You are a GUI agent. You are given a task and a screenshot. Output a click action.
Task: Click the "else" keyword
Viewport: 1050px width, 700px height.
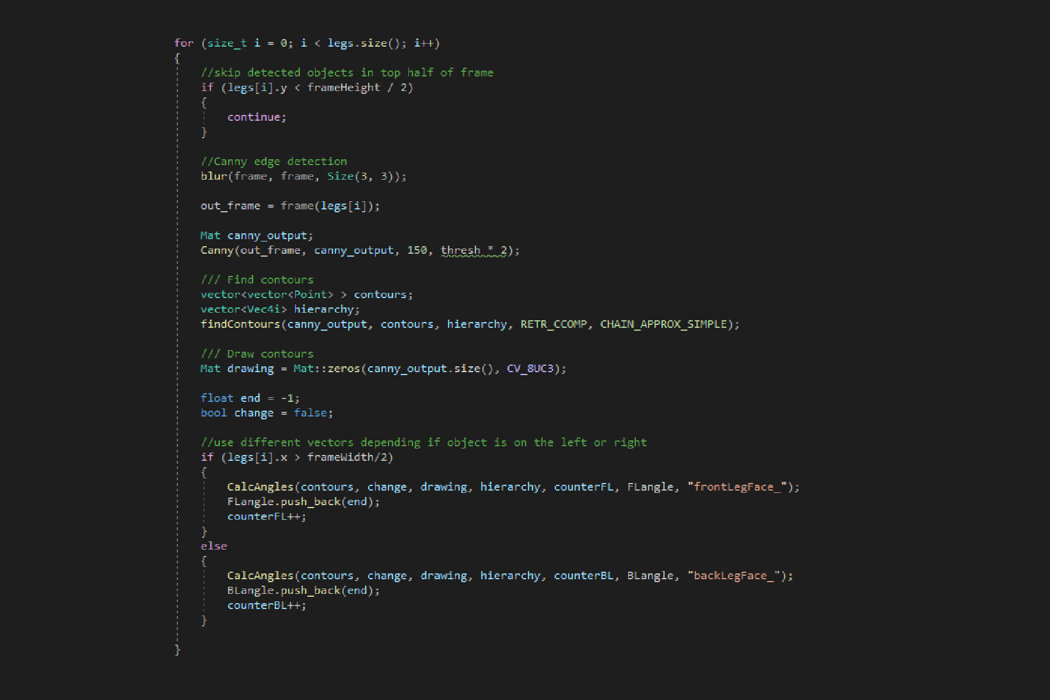(x=213, y=546)
